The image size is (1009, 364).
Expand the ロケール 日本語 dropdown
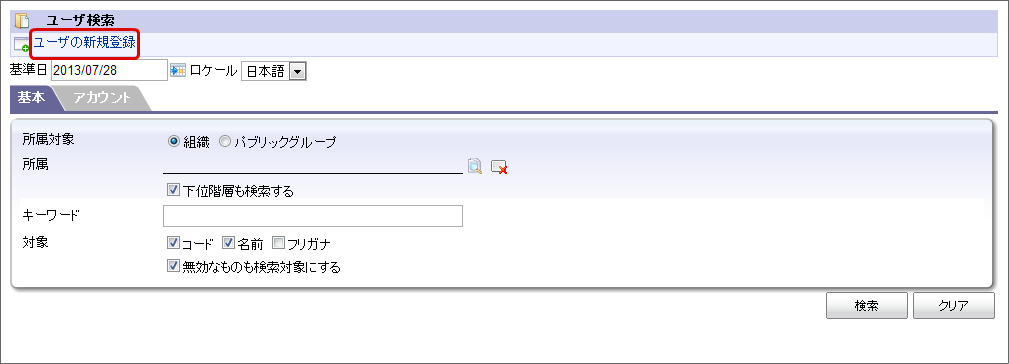point(273,71)
